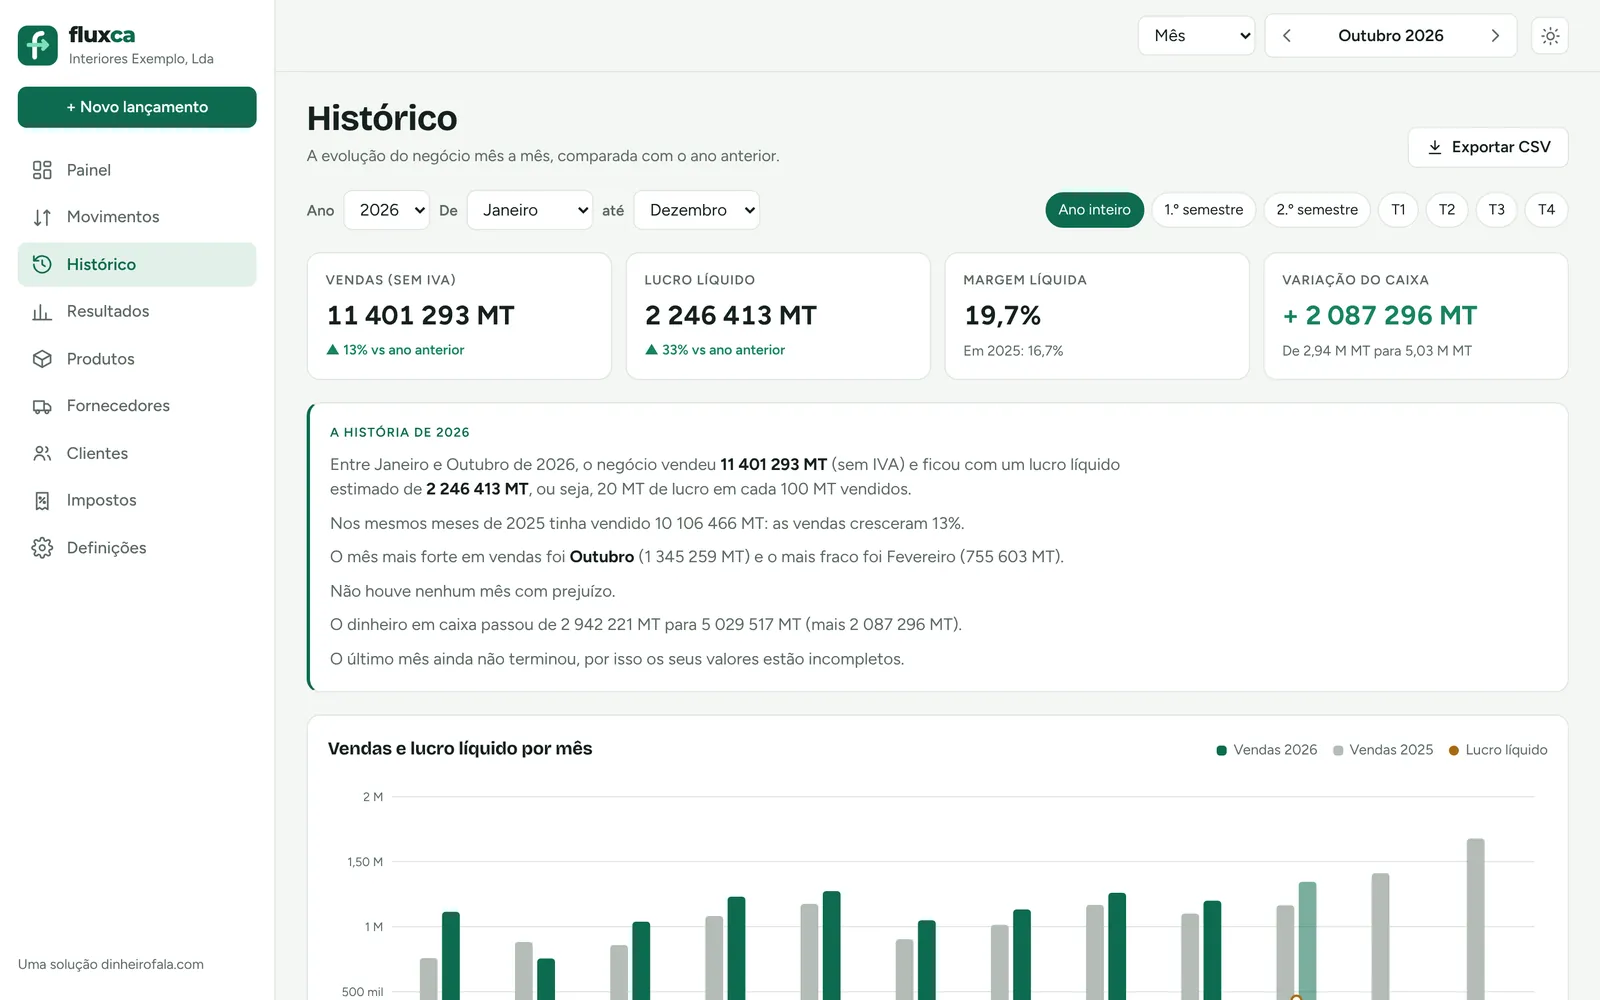Click the Movimentos arrows icon
This screenshot has width=1600, height=1000.
click(42, 217)
